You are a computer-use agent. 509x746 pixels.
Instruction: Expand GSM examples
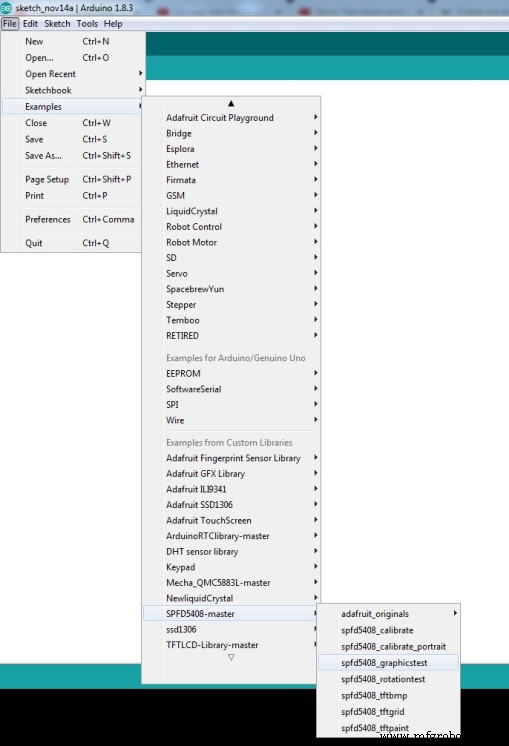tap(231, 196)
